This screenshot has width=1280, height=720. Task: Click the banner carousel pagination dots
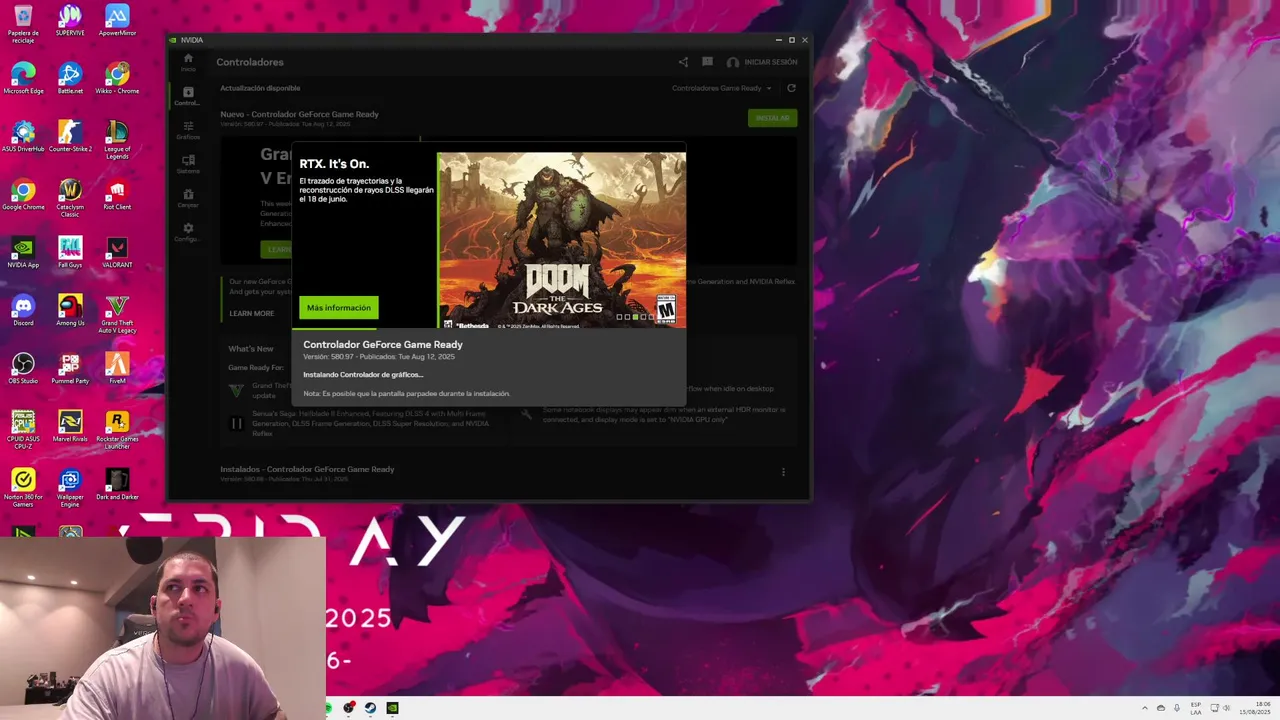point(635,317)
